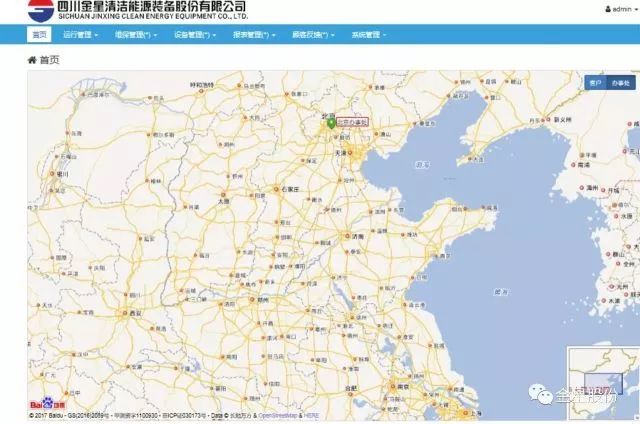The height and width of the screenshot is (424, 640).
Task: Open the OpenStreetMap attribution link
Action: (278, 416)
